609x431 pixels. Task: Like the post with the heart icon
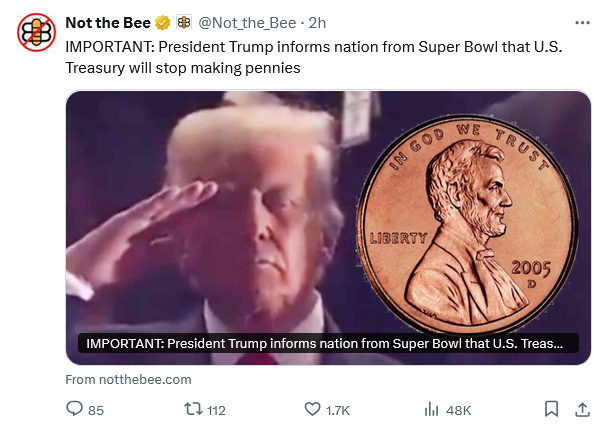pyautogui.click(x=312, y=409)
